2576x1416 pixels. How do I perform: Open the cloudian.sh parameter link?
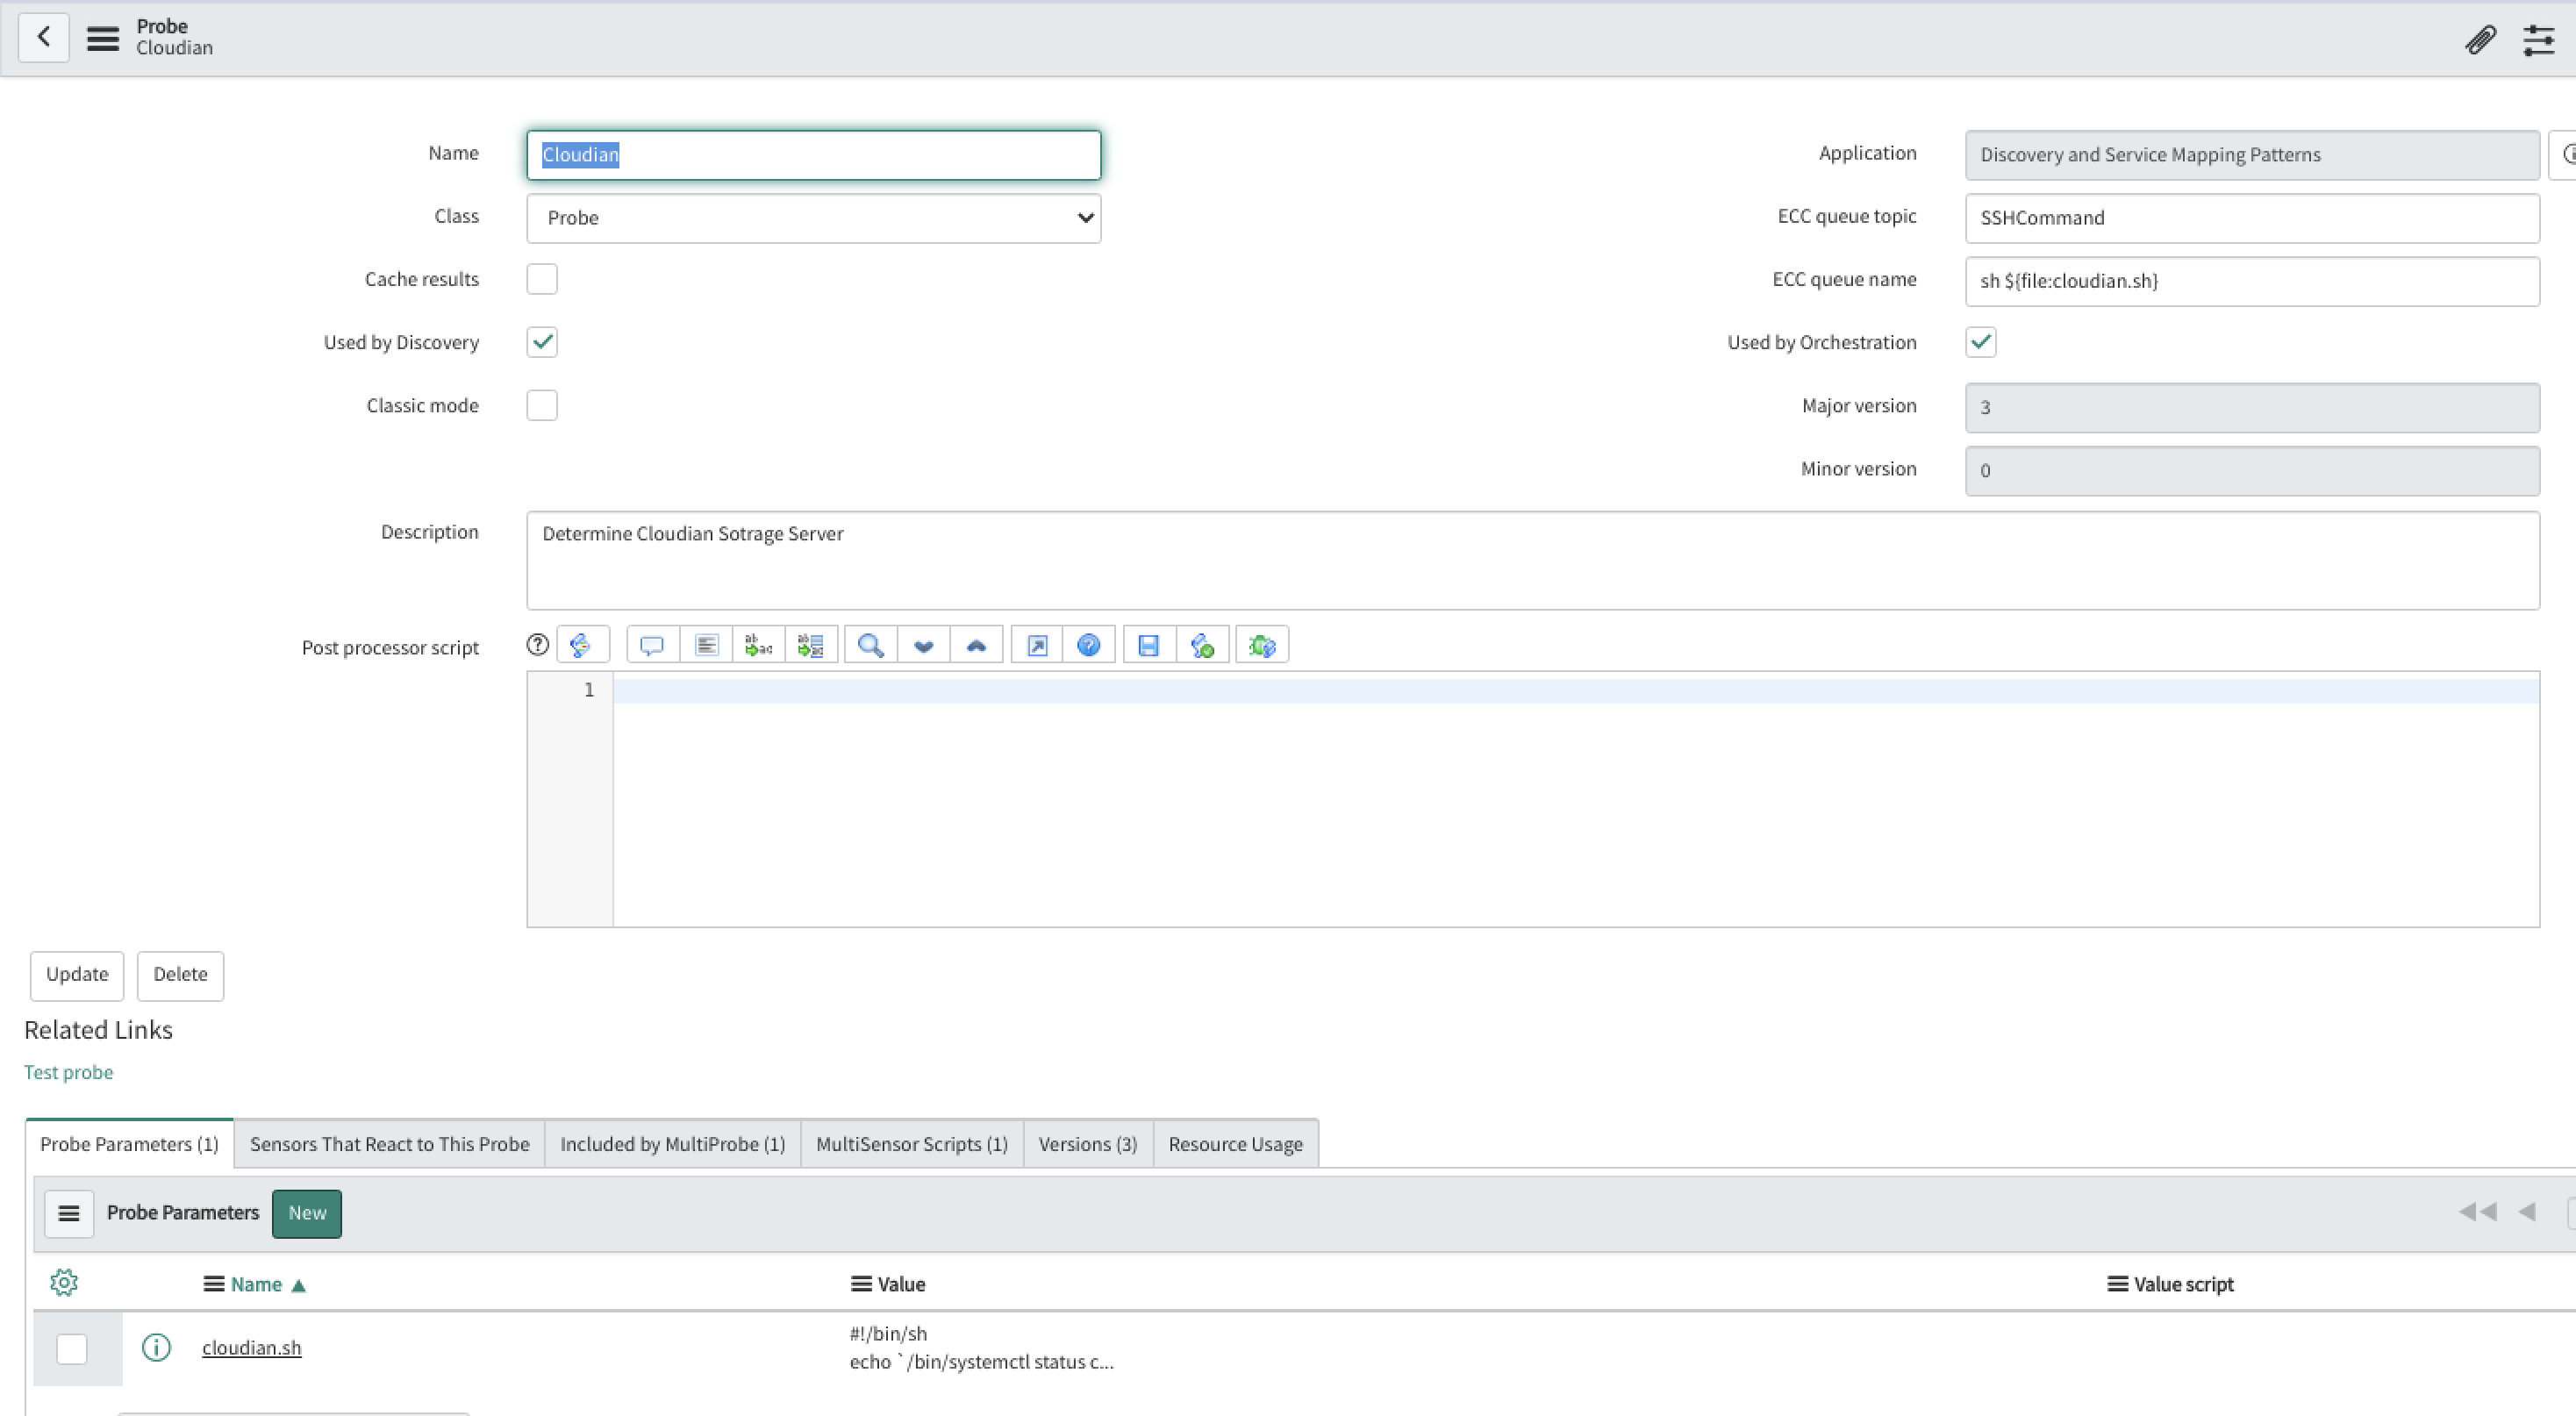[252, 1348]
